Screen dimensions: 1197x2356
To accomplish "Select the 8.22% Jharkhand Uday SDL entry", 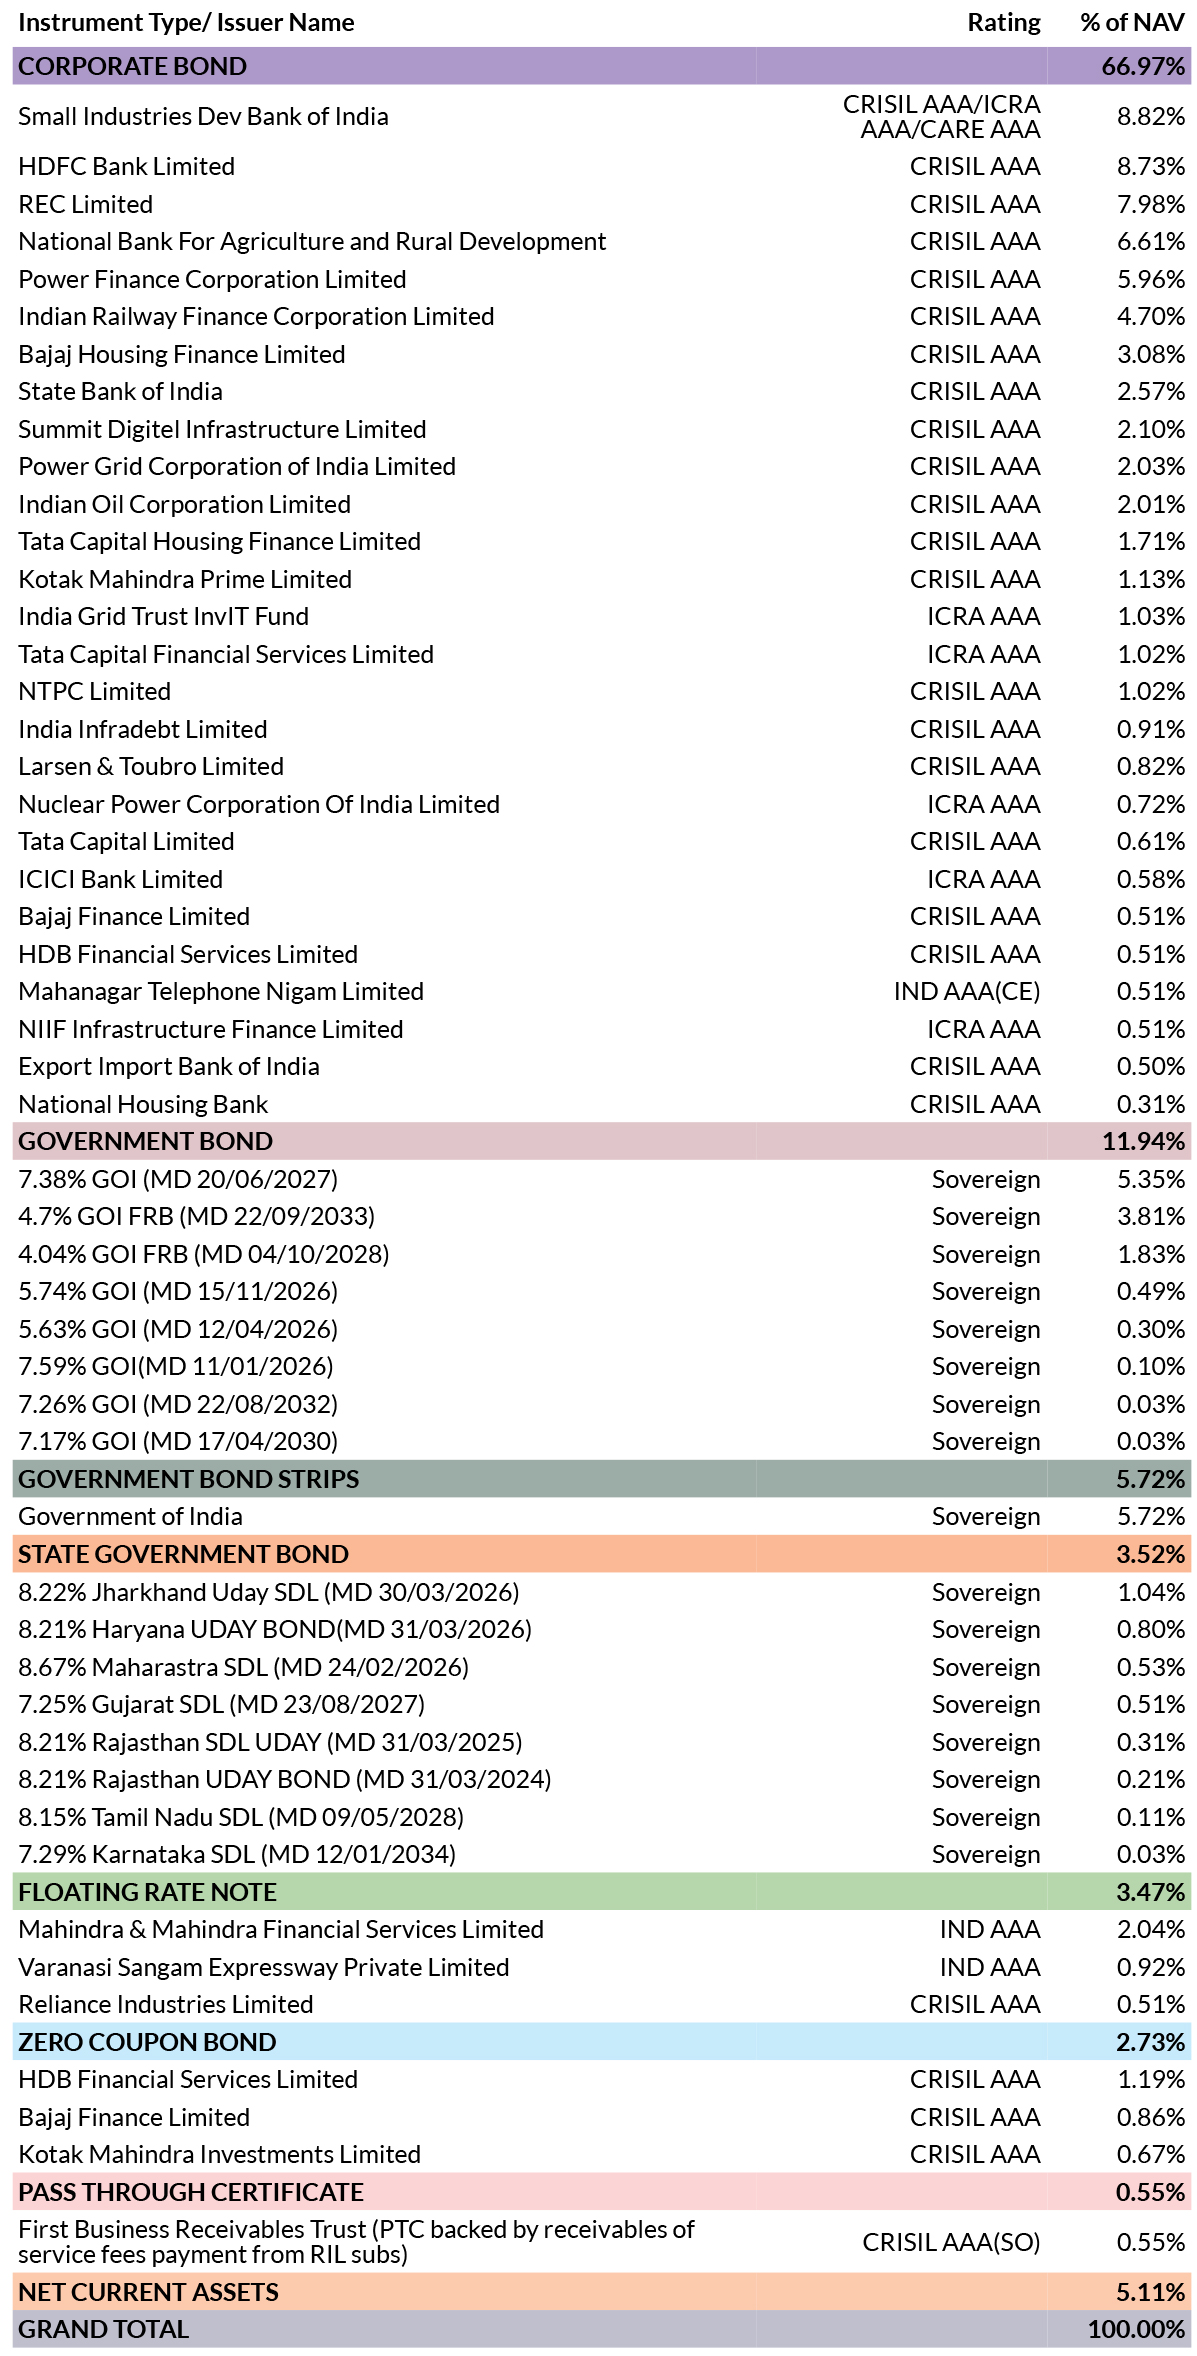I will click(x=268, y=1592).
